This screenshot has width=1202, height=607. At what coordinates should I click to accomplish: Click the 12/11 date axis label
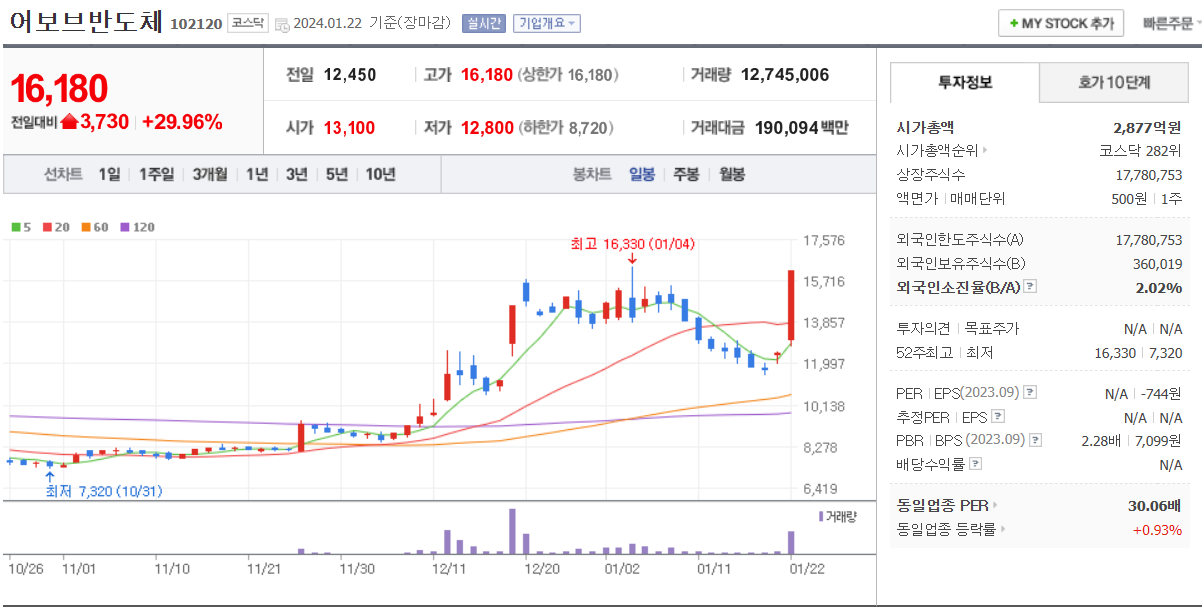tap(449, 569)
